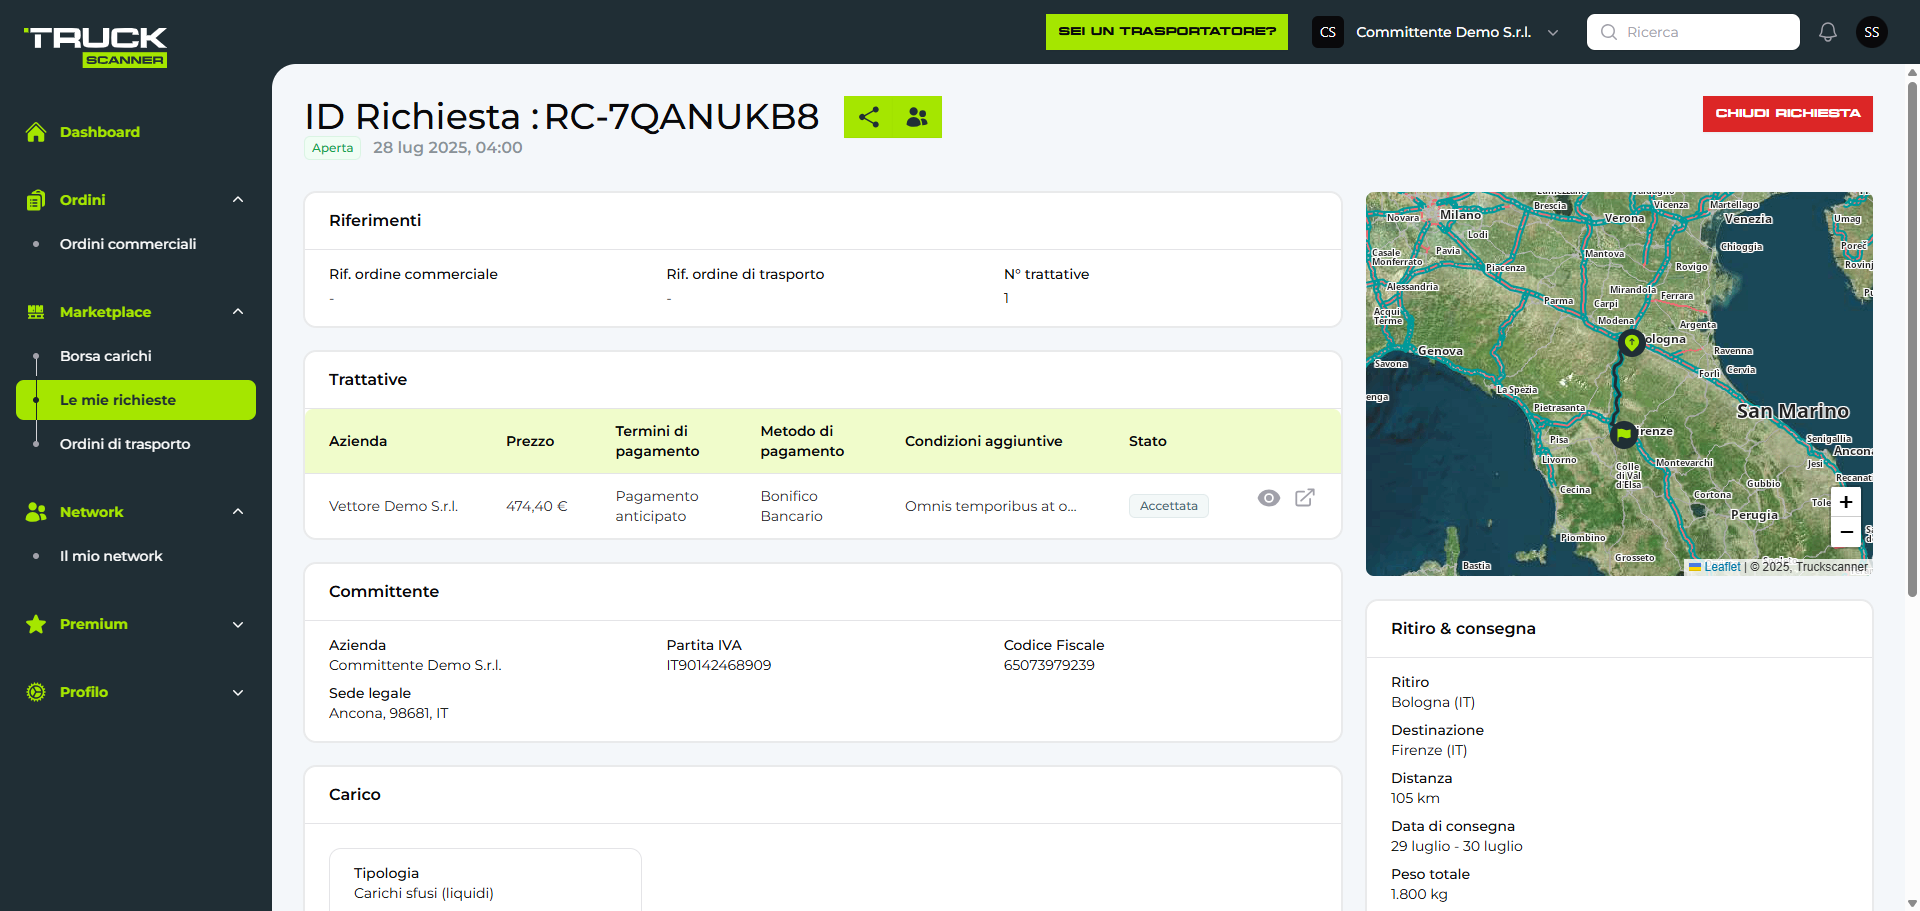Click Distanza 105 km value
Viewport: 1920px width, 911px height.
pos(1415,798)
